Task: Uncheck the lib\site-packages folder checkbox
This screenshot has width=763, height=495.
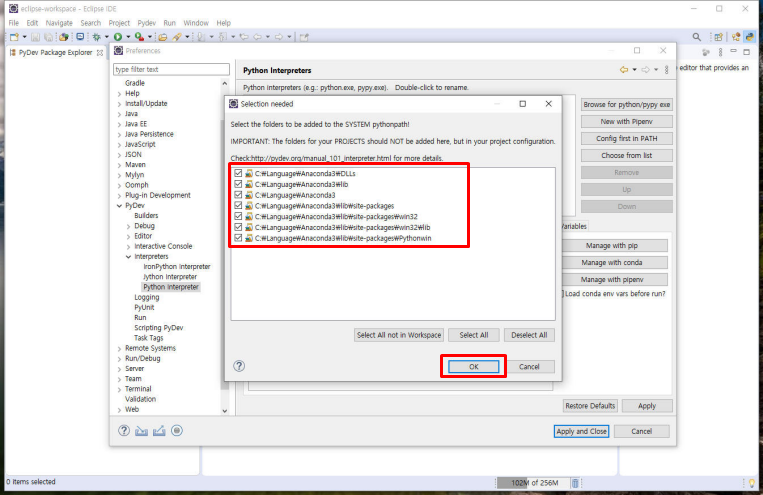Action: (x=238, y=205)
